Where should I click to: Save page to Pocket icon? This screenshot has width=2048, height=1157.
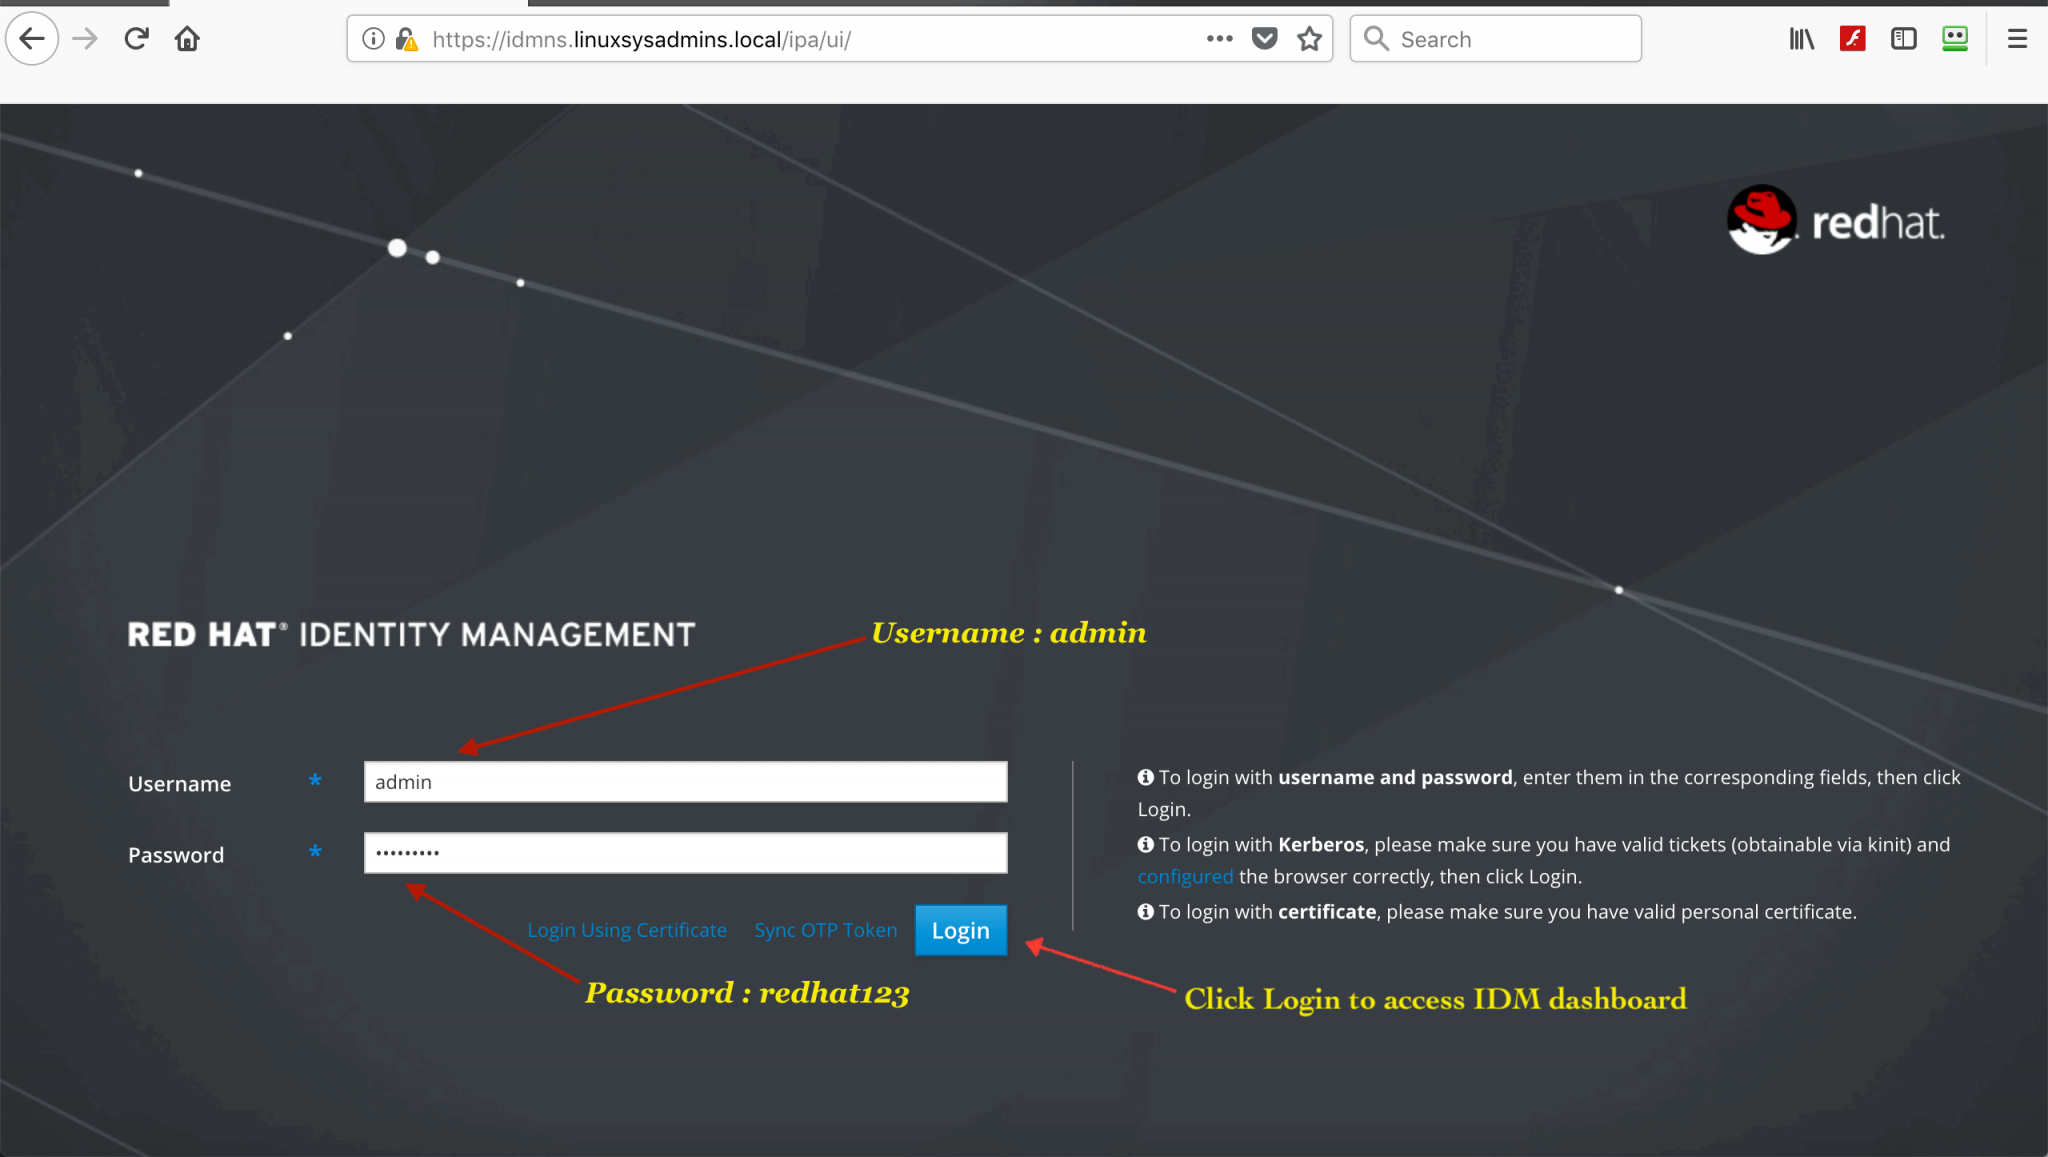(1265, 39)
